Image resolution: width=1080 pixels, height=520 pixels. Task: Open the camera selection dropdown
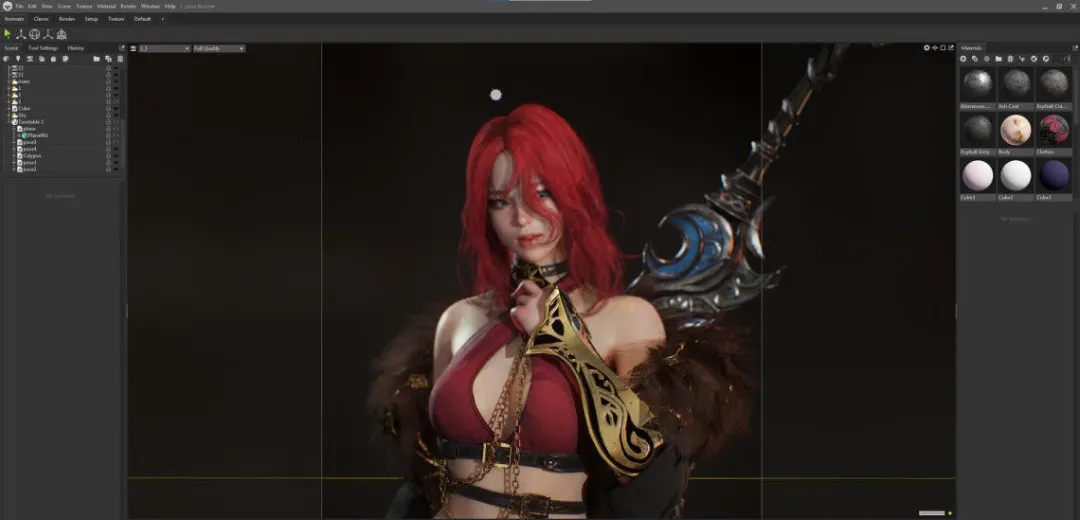click(x=165, y=48)
